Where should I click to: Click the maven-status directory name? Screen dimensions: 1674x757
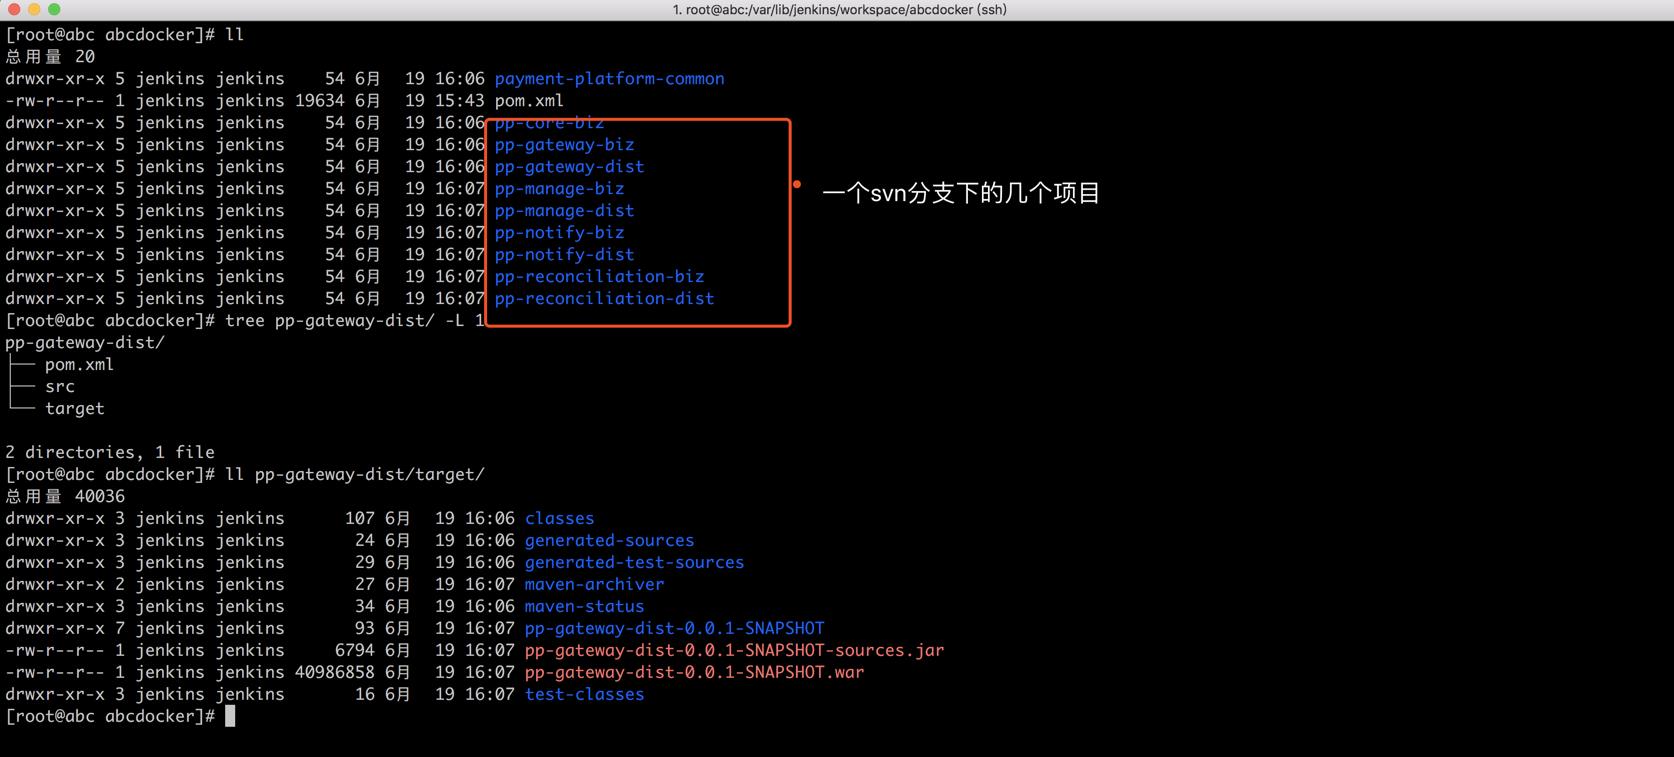tap(584, 606)
